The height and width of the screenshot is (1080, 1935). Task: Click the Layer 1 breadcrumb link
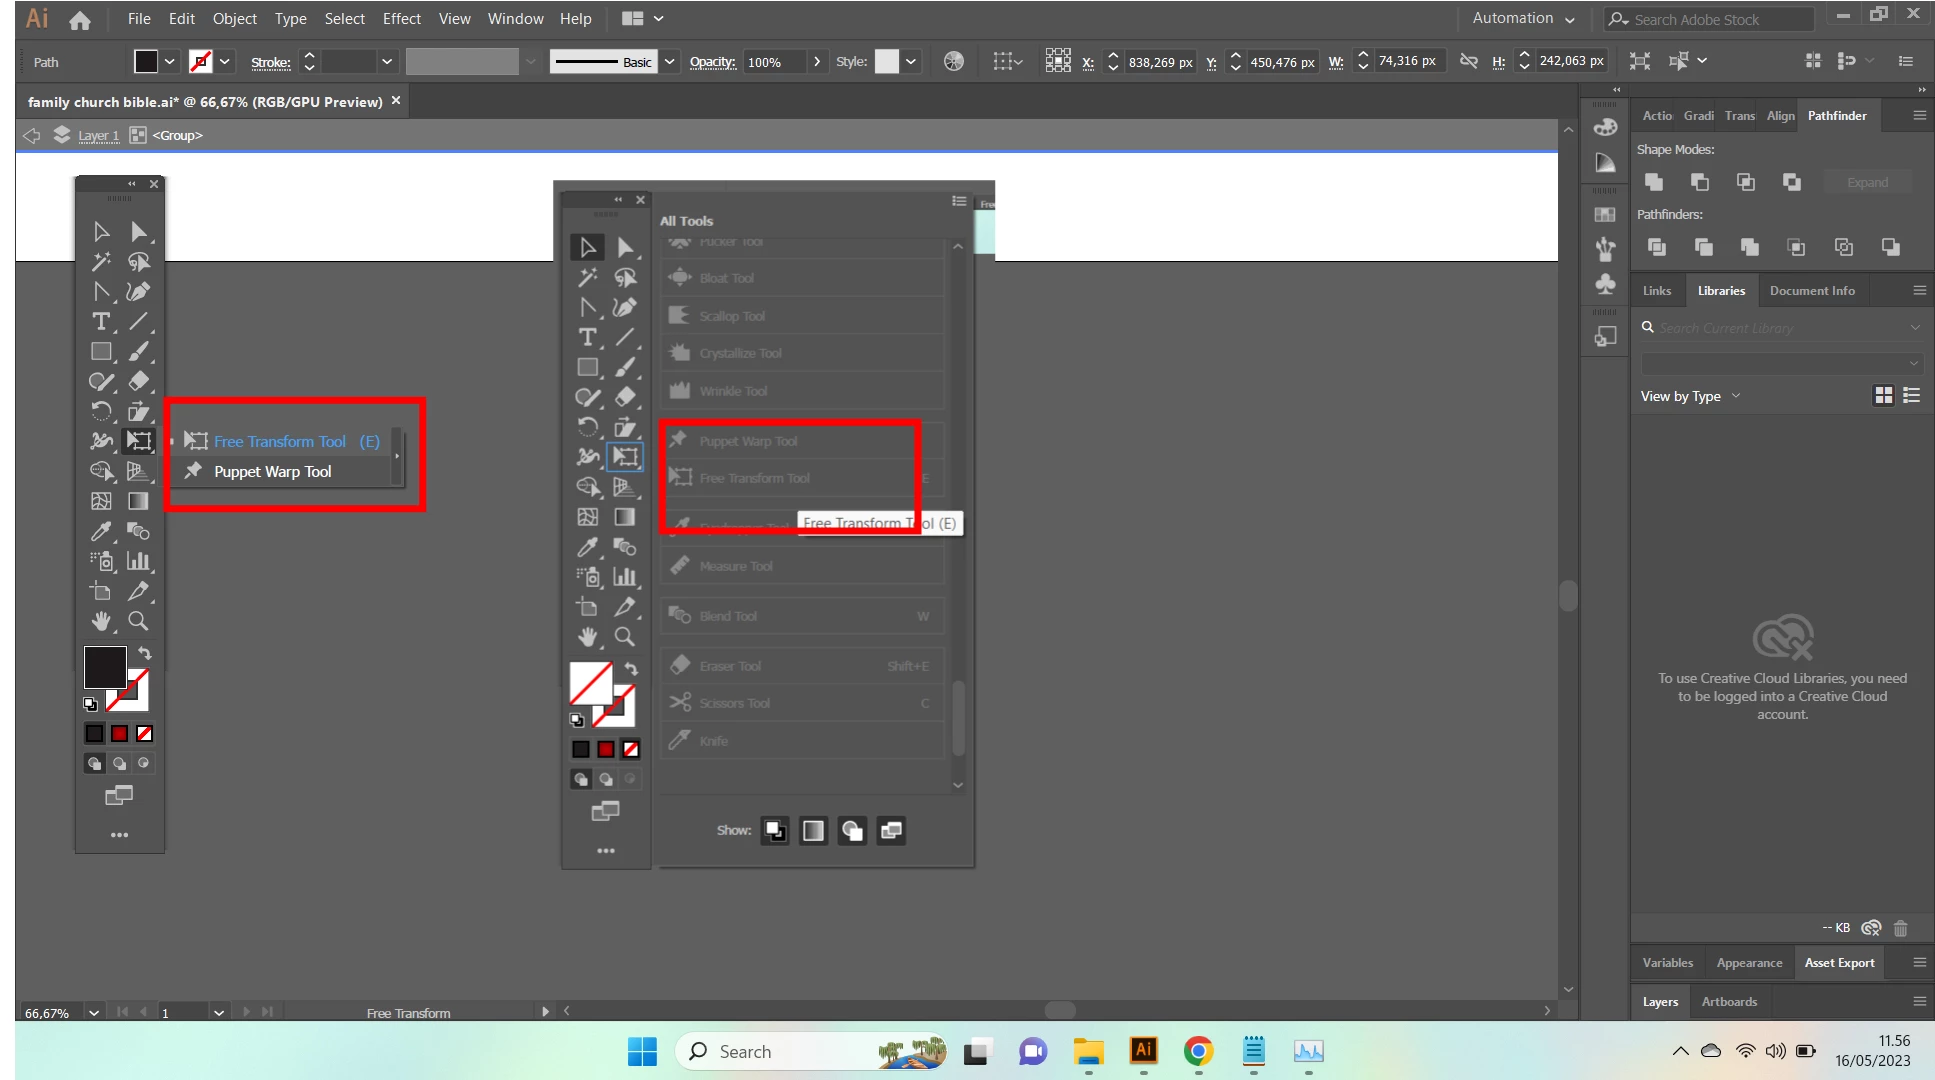coord(98,136)
